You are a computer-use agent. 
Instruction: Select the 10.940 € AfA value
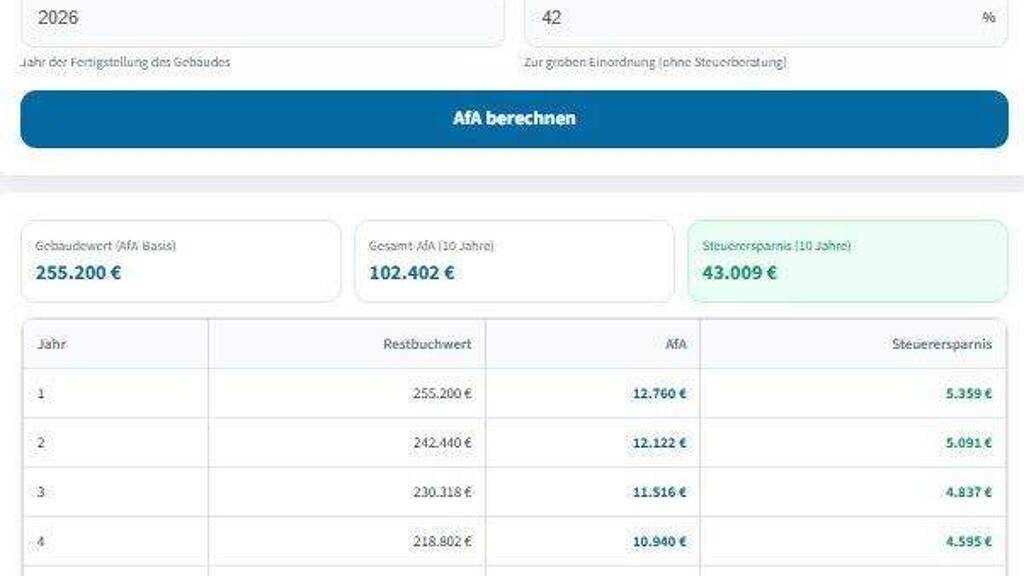pos(659,541)
